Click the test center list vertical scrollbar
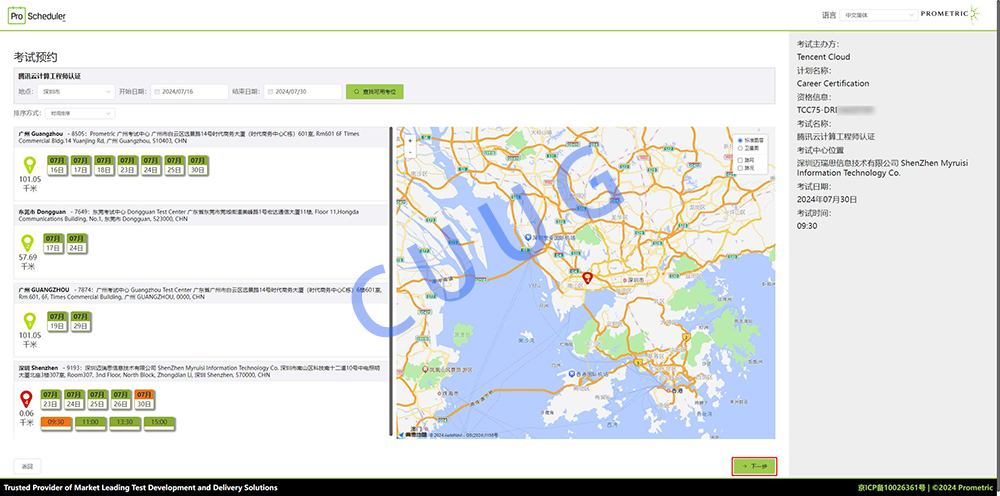The image size is (1000, 496). [390, 281]
